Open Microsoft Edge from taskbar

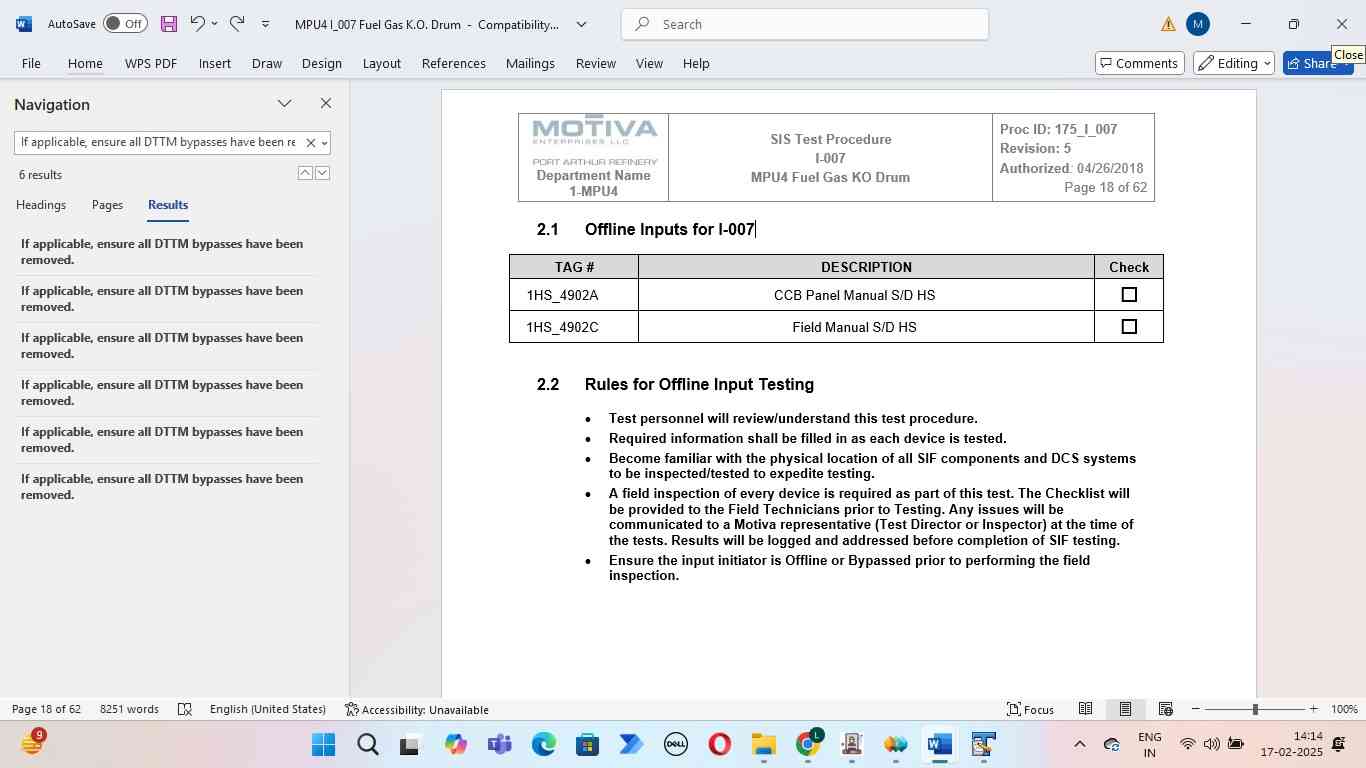[x=543, y=744]
